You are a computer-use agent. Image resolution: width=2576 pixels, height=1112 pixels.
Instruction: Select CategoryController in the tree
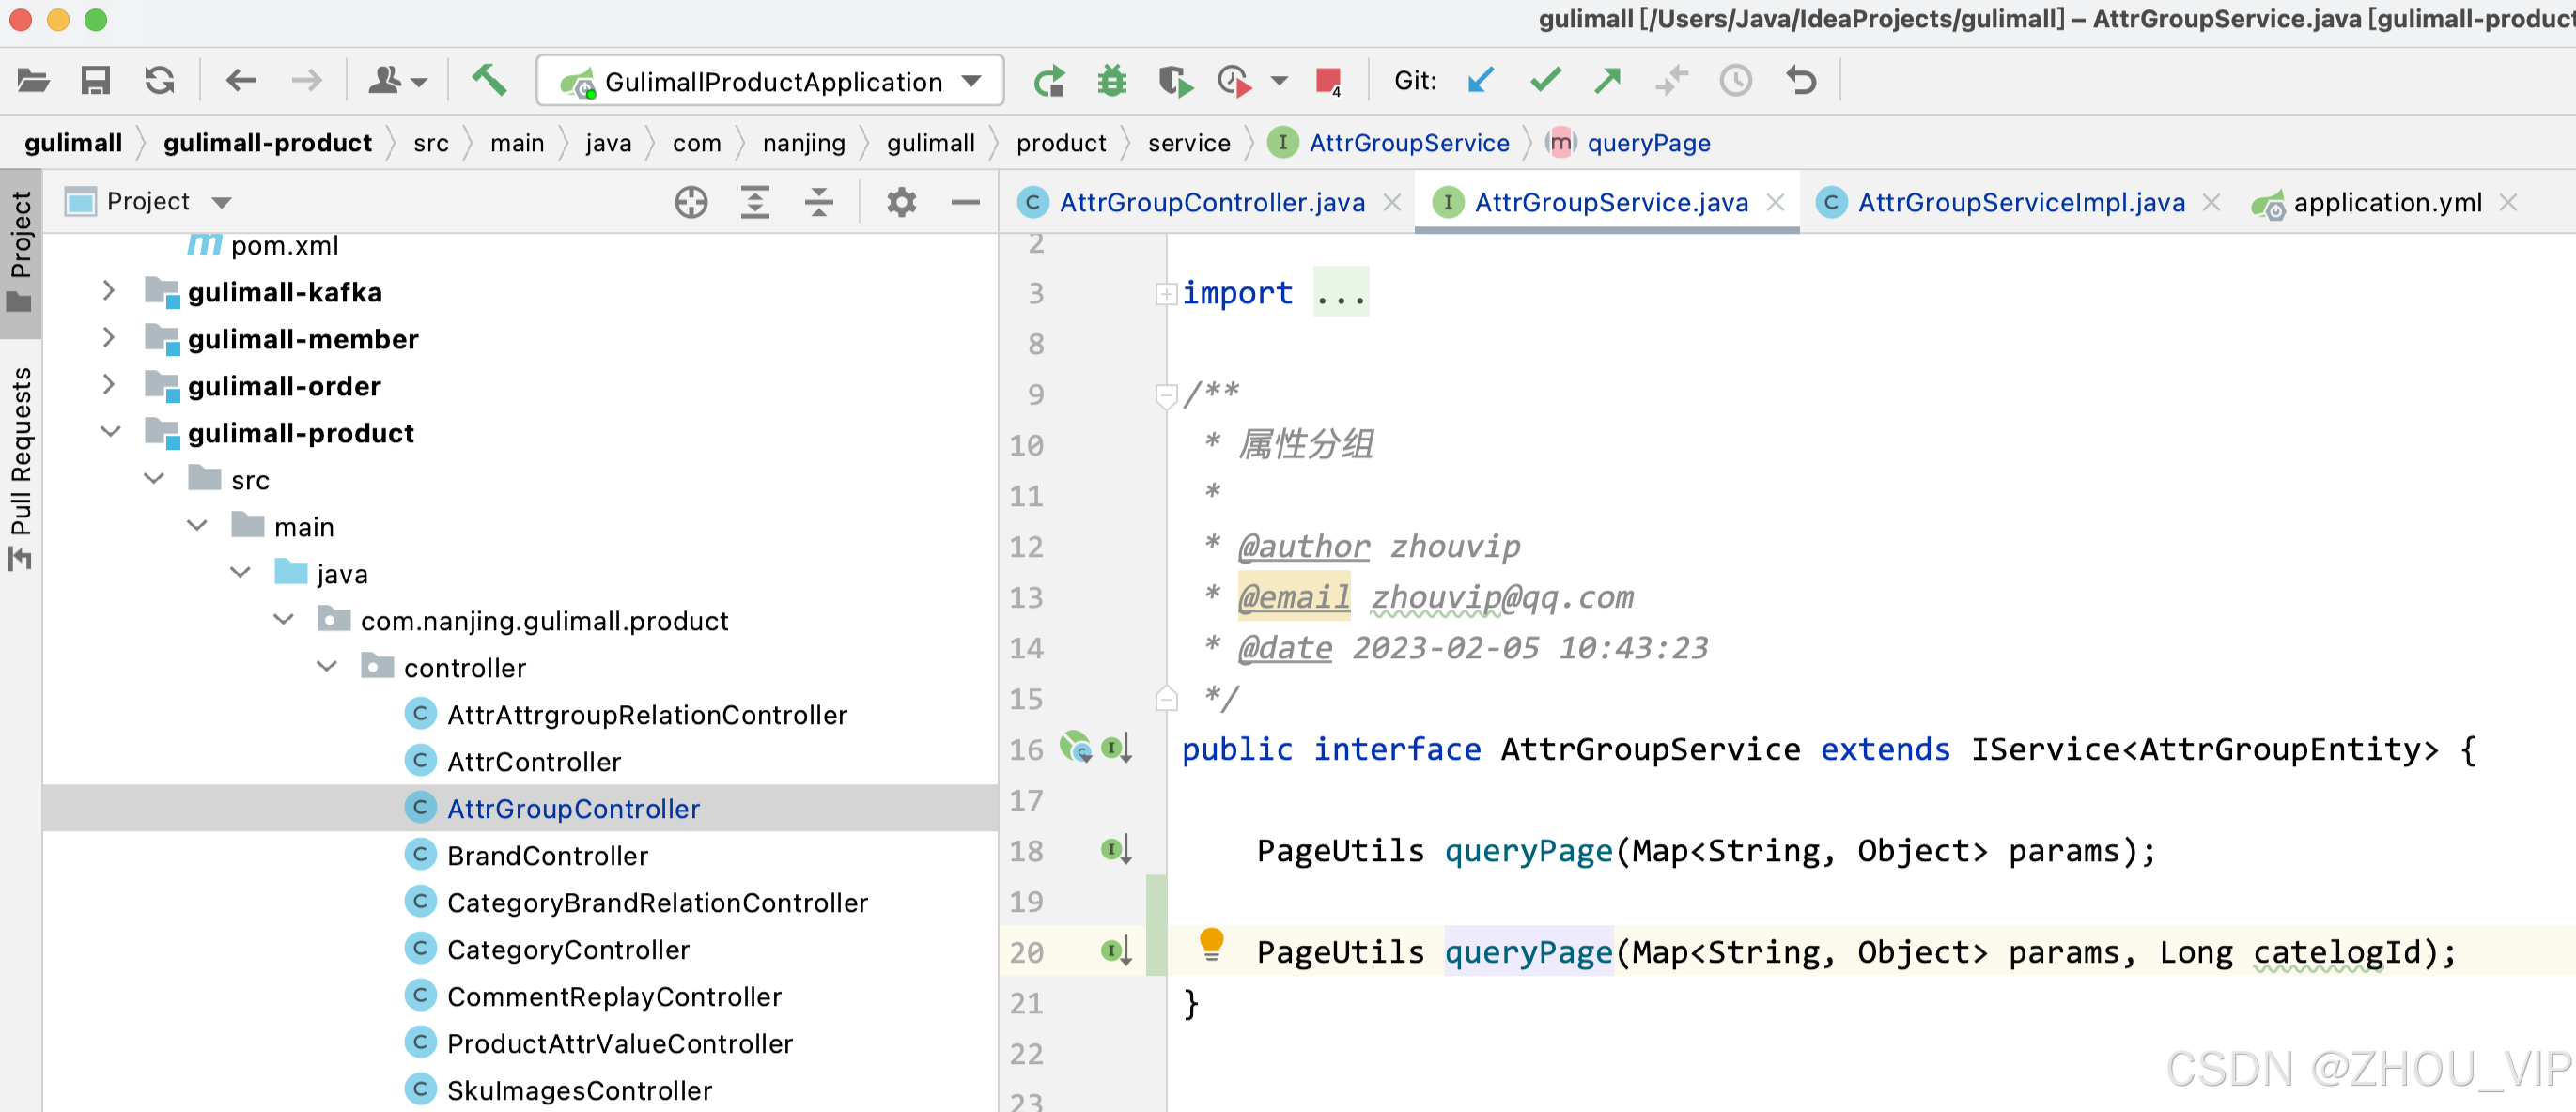click(547, 950)
